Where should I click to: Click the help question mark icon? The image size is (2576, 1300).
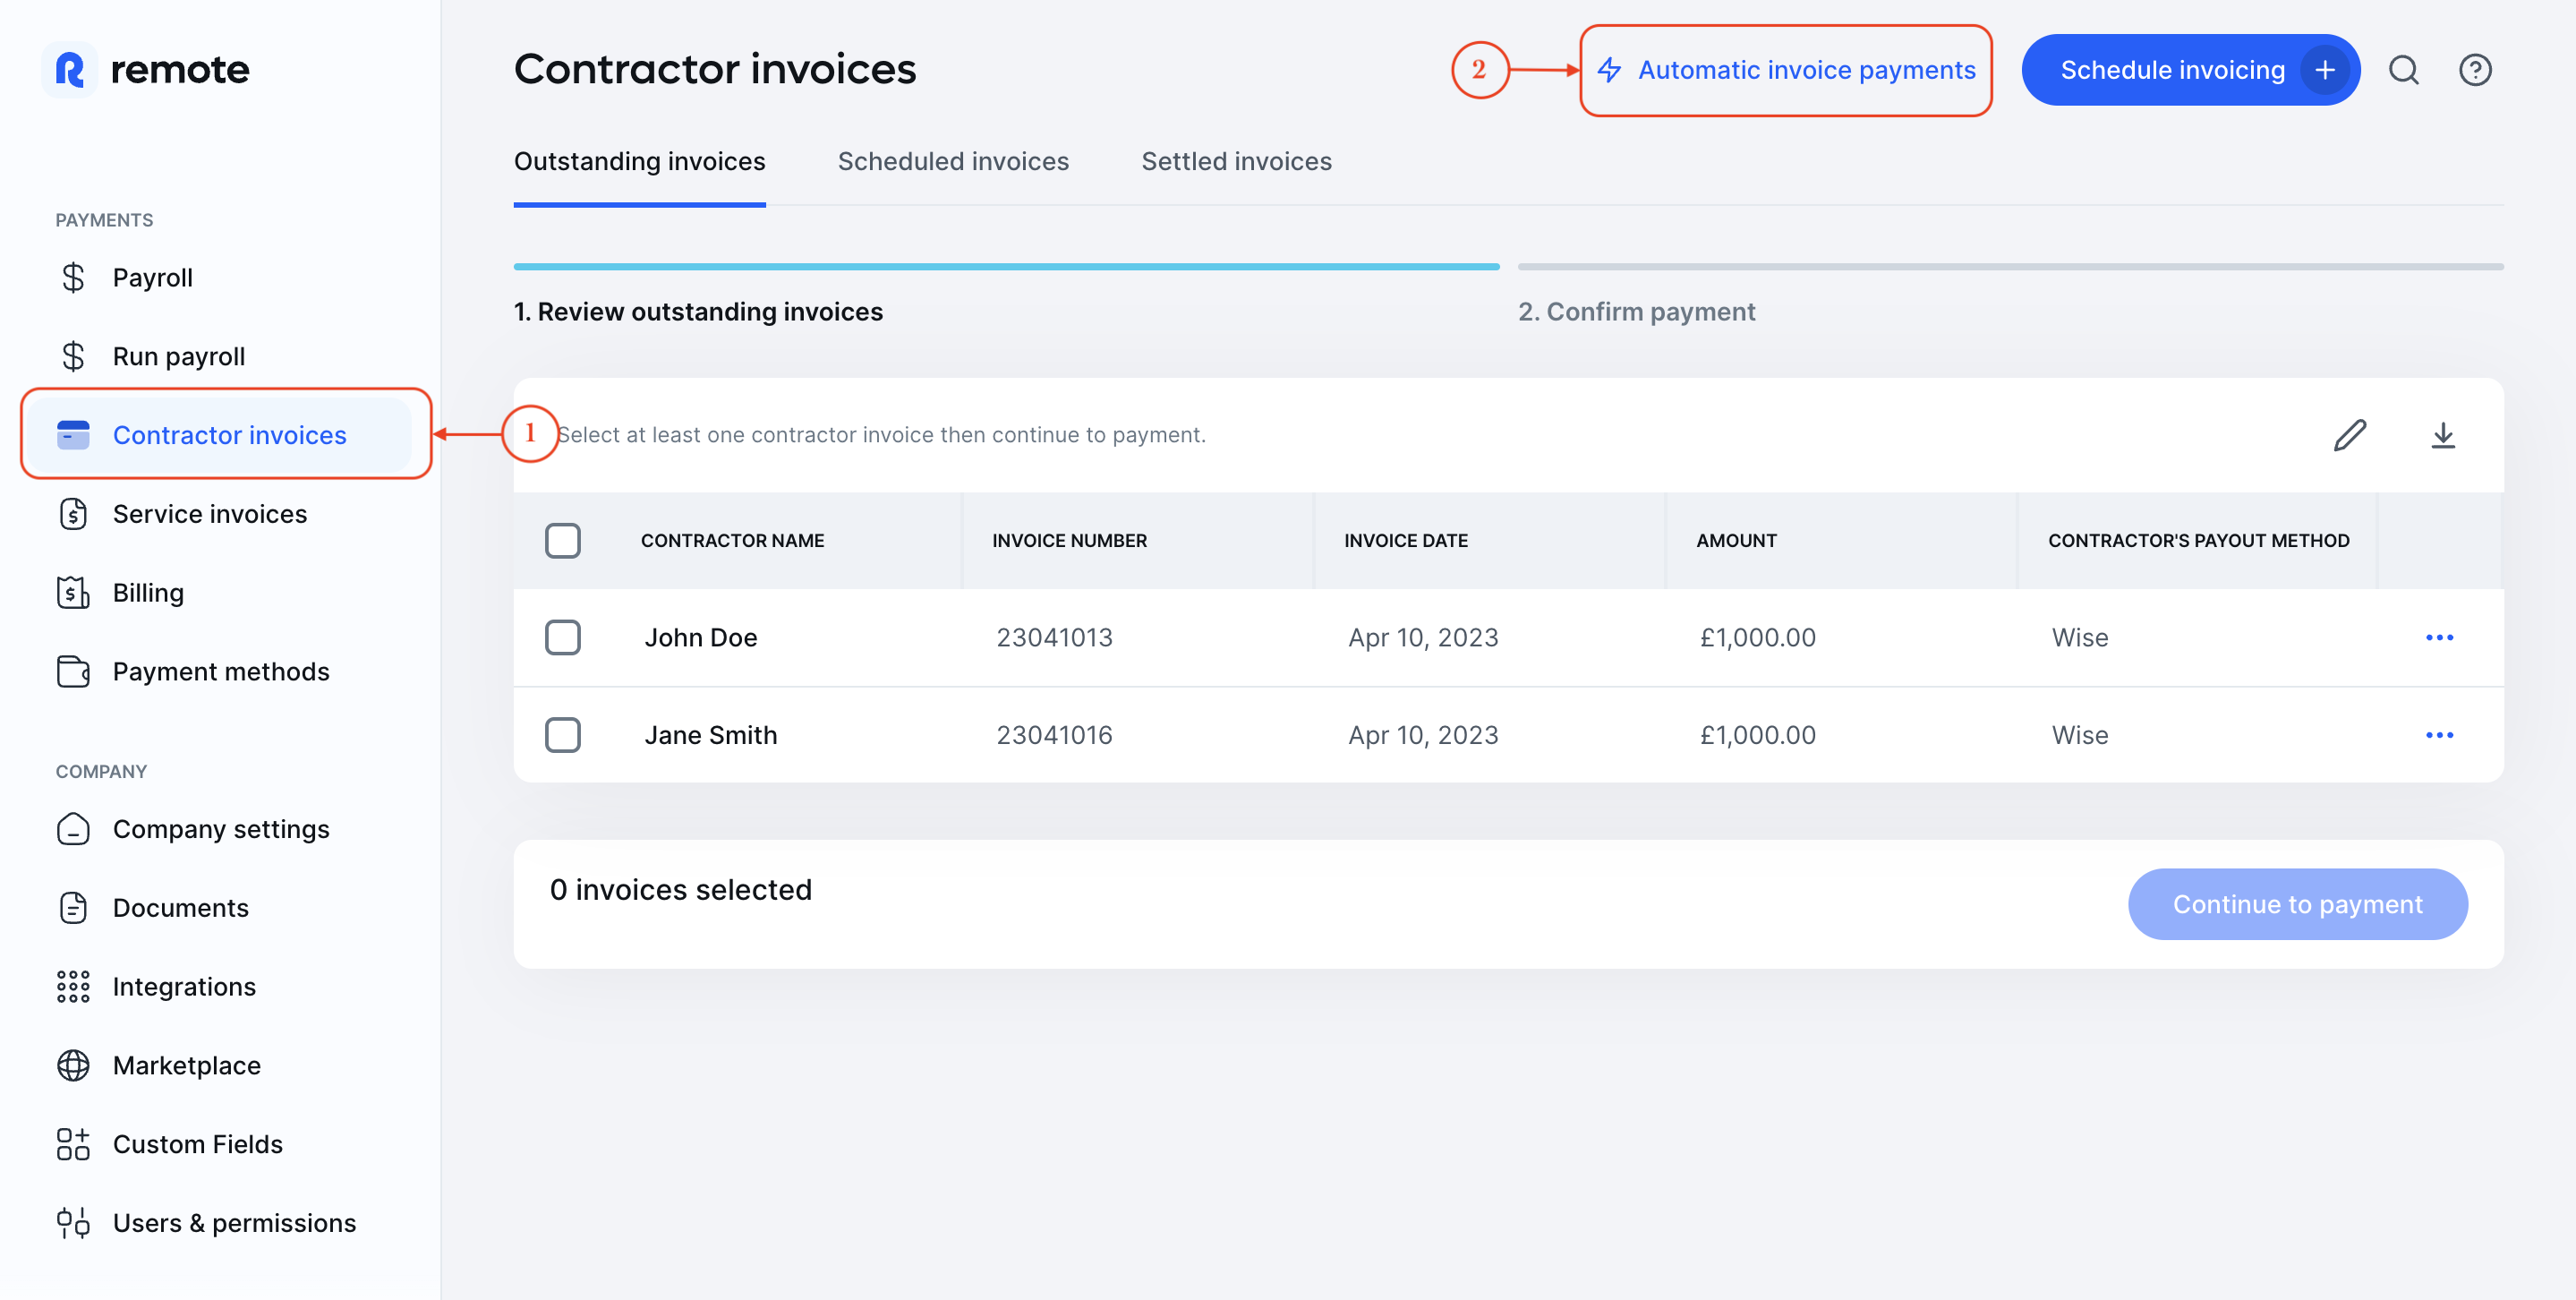click(2476, 69)
